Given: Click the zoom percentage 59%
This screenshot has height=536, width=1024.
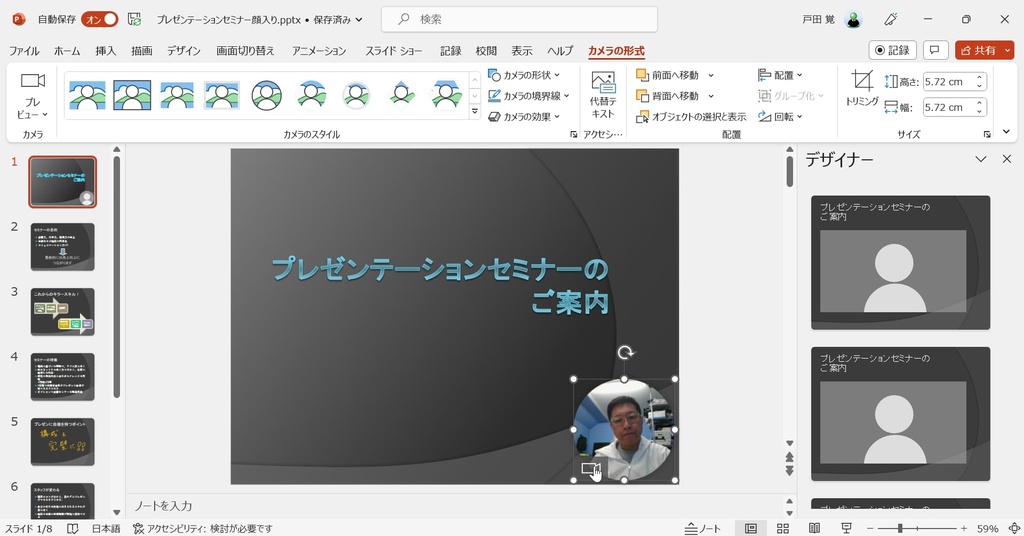Looking at the screenshot, I should point(987,528).
